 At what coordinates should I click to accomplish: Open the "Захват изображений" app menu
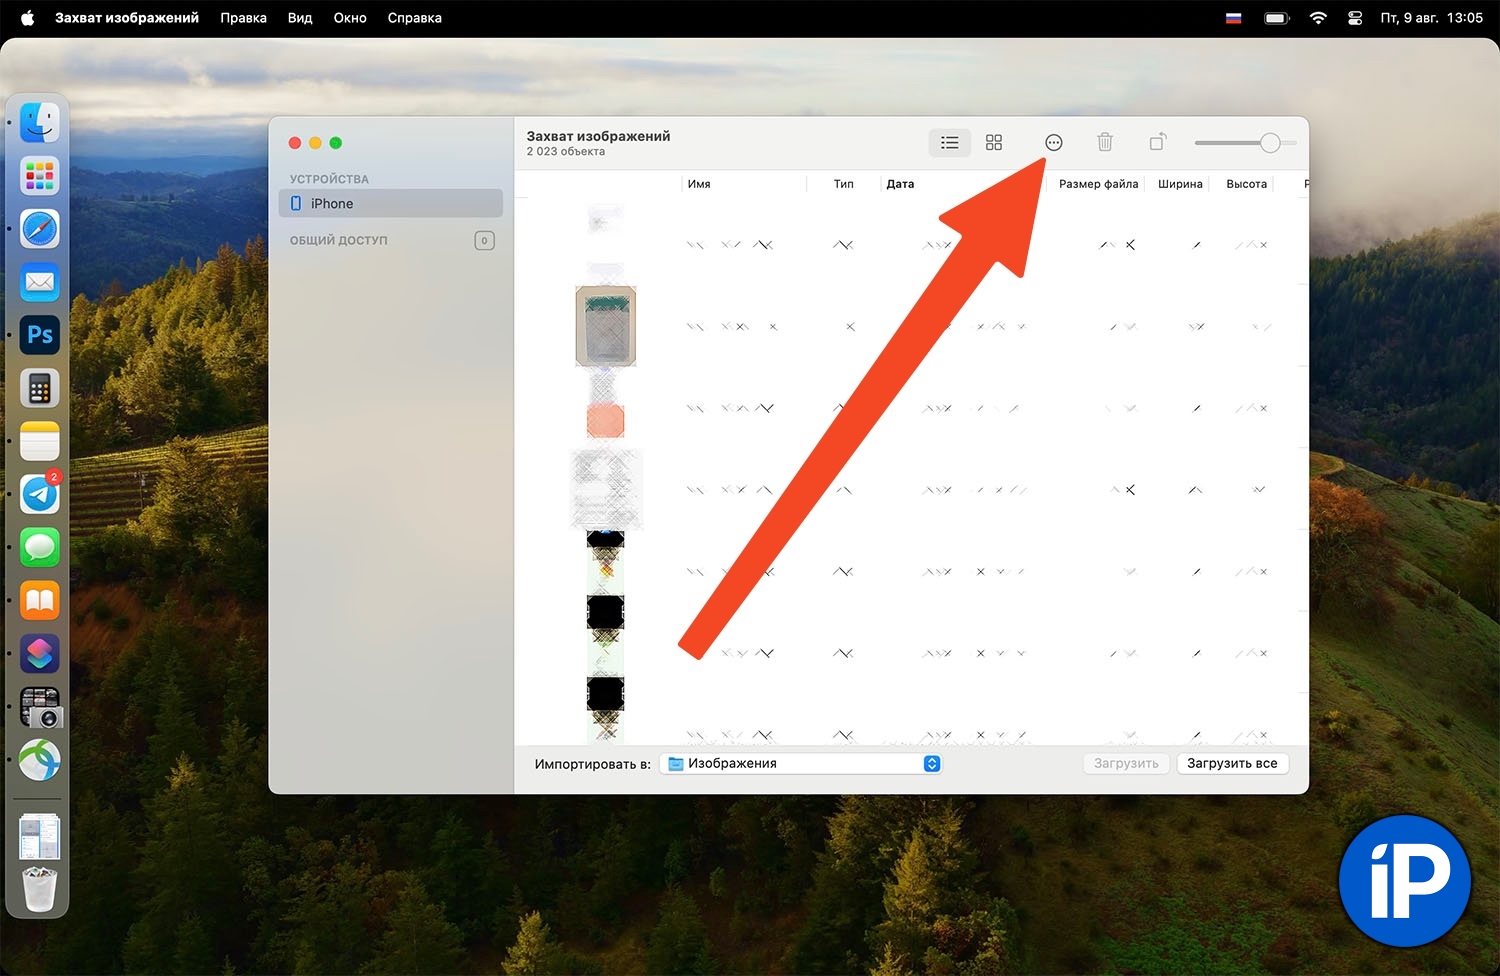pos(127,18)
